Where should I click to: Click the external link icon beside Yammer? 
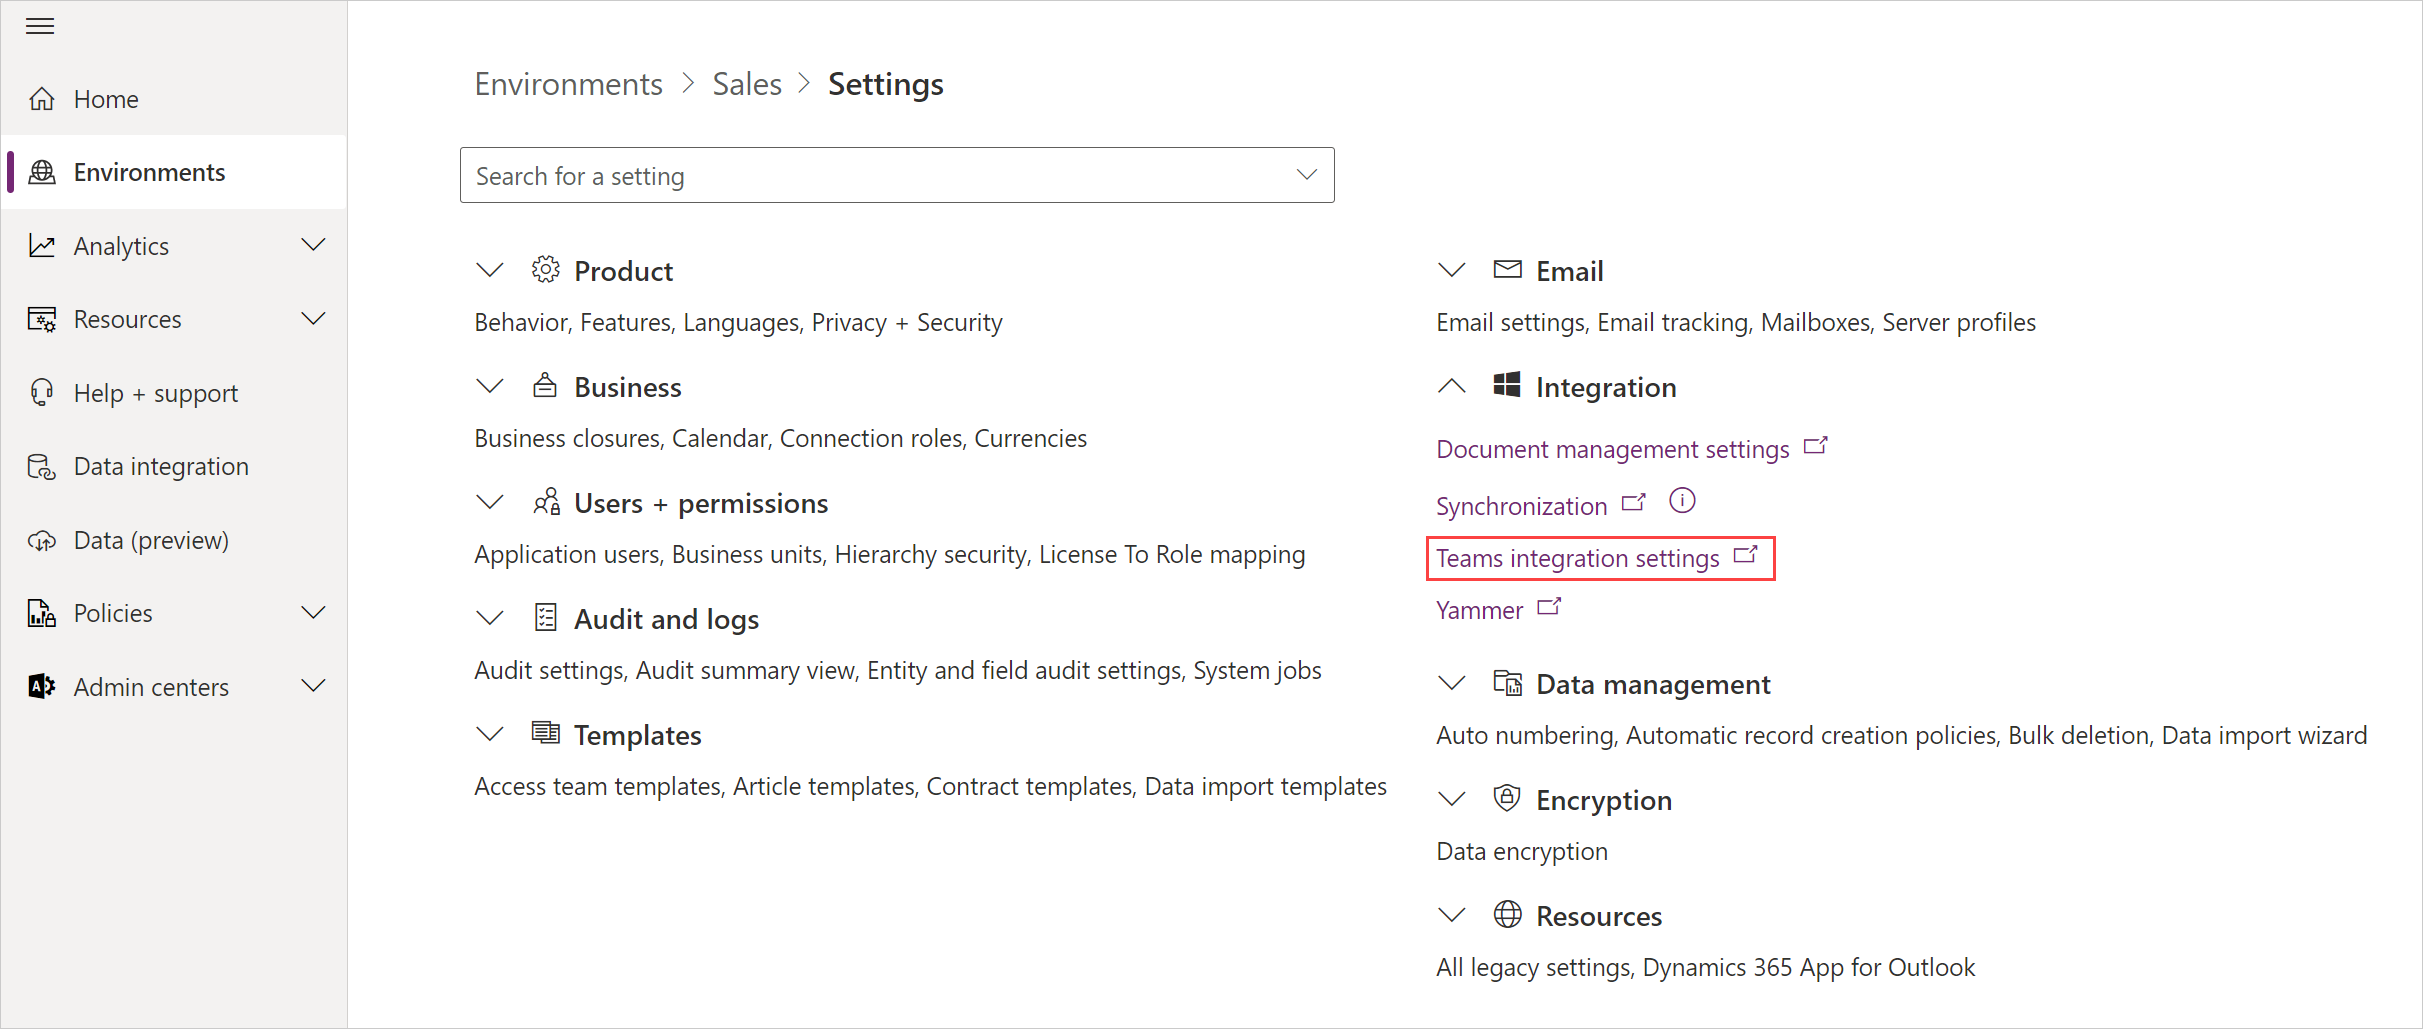(x=1549, y=606)
